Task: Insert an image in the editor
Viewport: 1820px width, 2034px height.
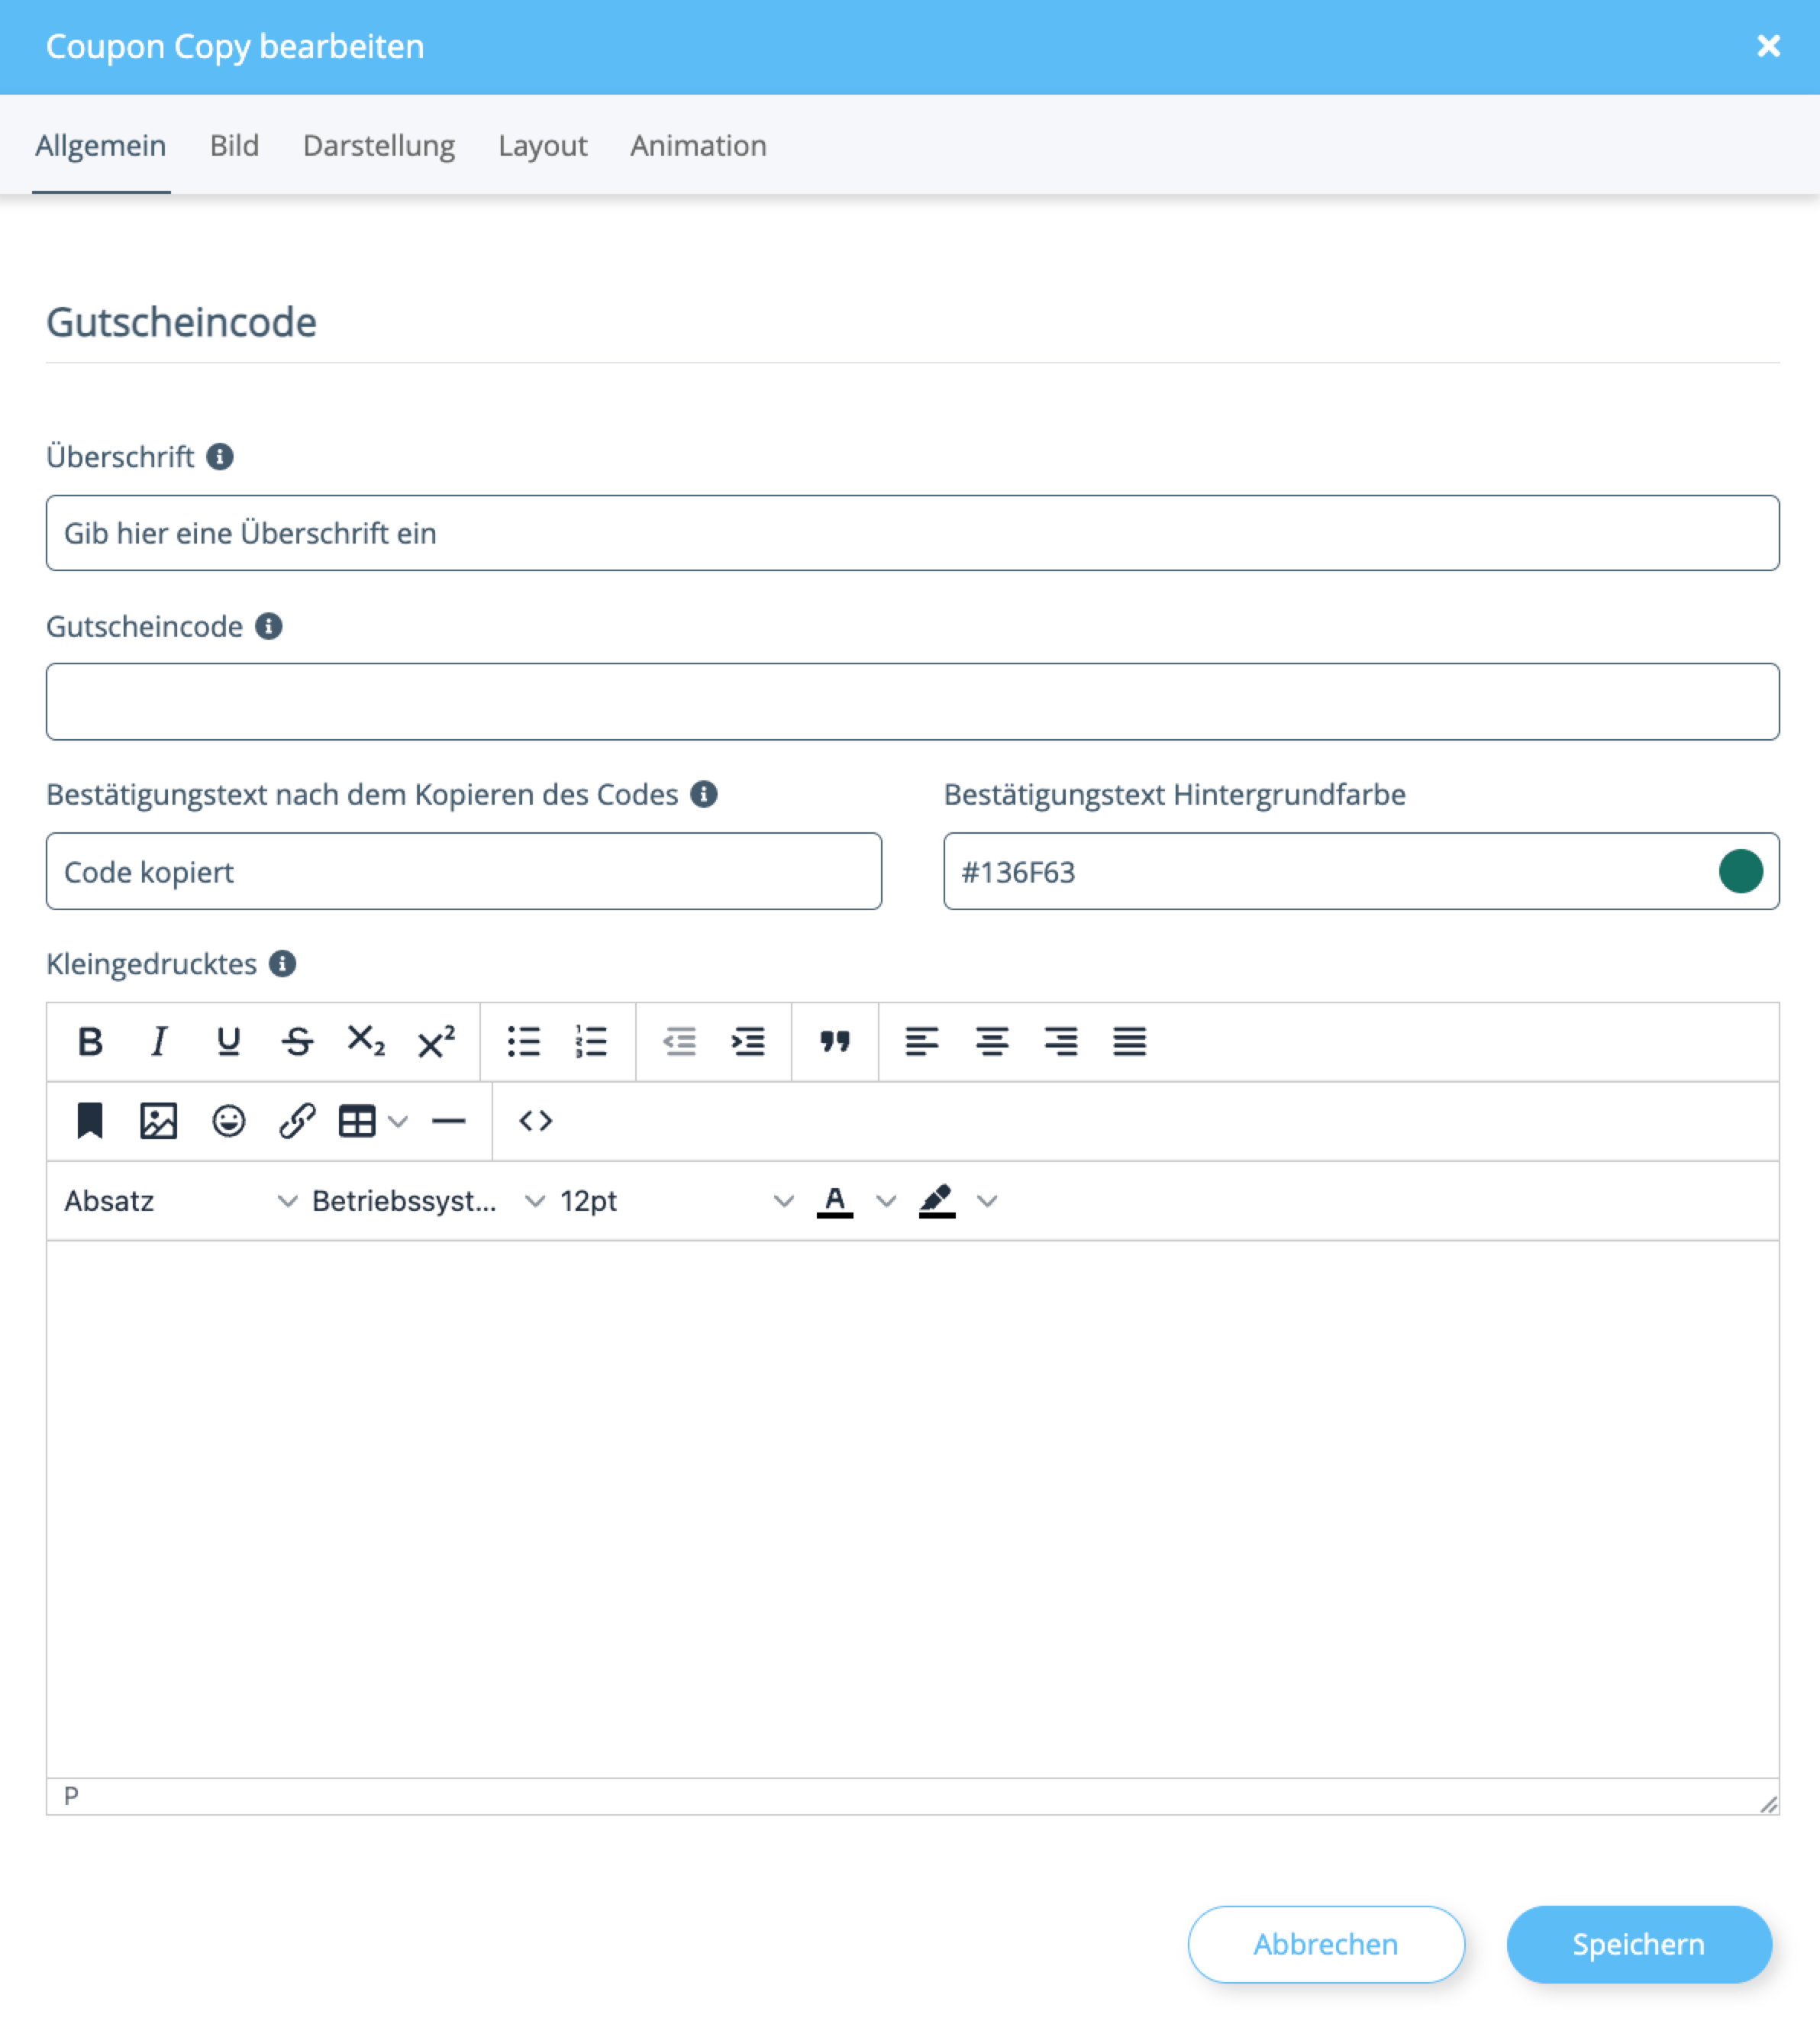Action: point(158,1121)
